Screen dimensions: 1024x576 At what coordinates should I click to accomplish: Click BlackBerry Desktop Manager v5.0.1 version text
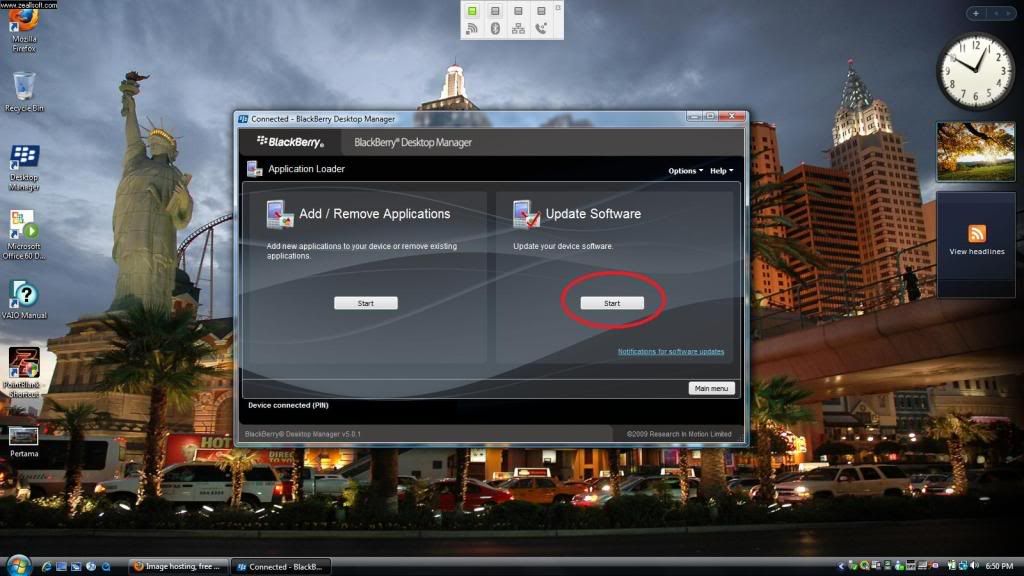(302, 434)
